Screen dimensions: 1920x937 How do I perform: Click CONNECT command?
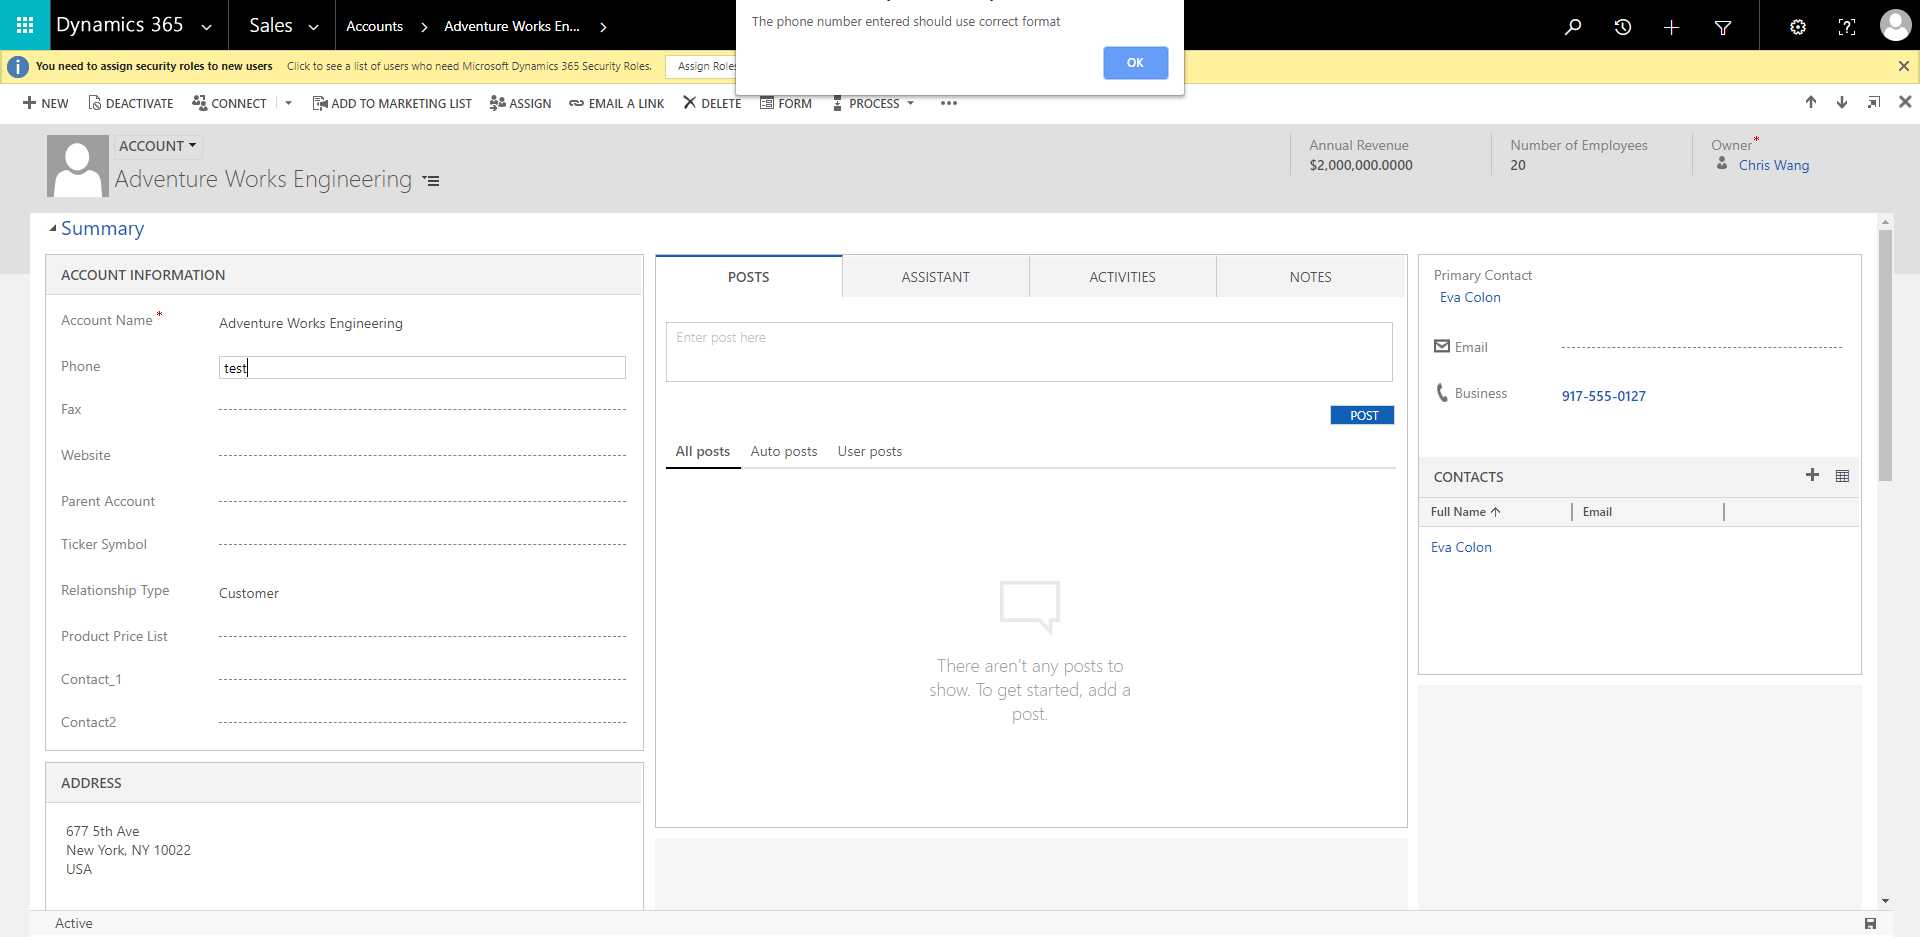[x=229, y=103]
